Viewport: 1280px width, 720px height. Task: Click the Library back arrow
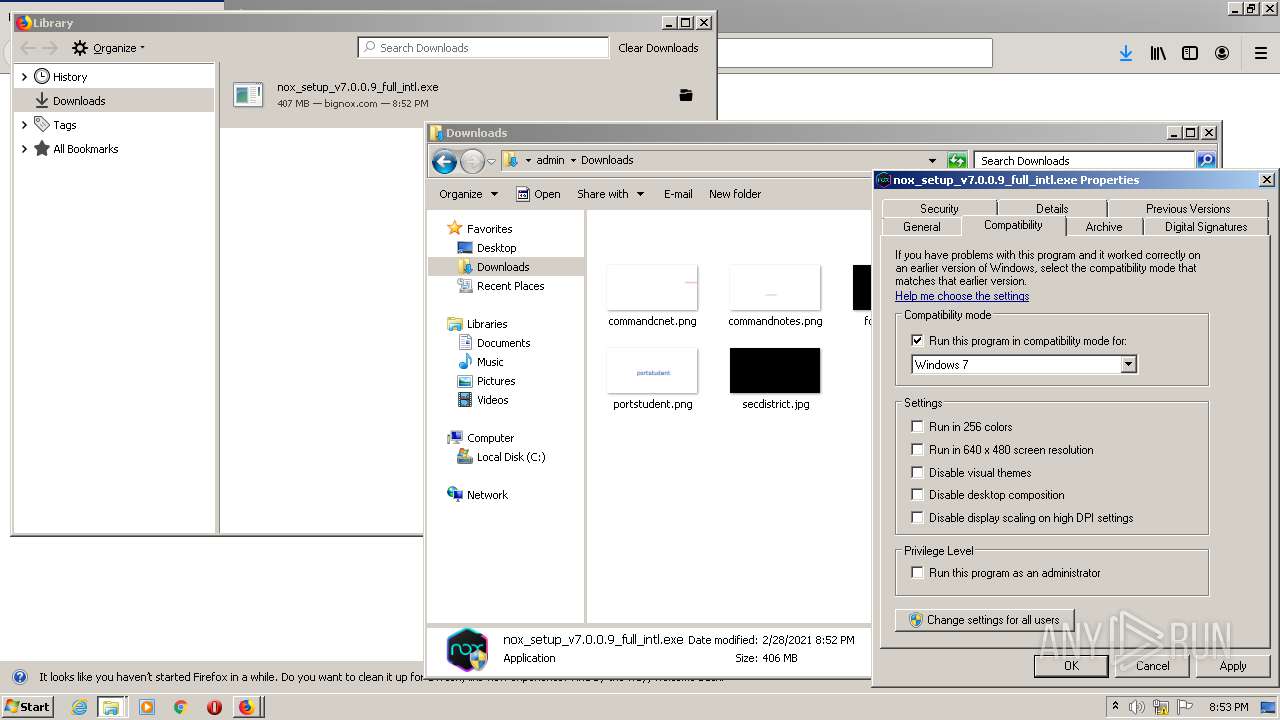(x=28, y=48)
